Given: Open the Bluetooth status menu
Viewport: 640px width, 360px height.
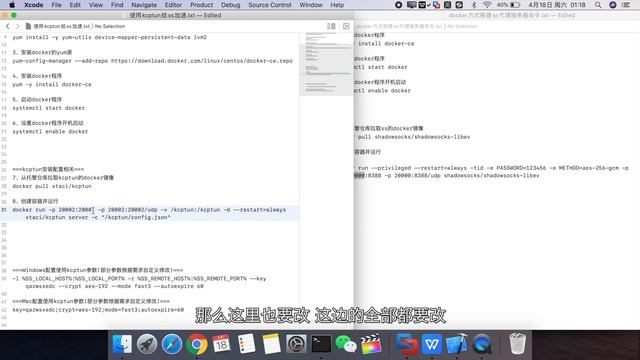Looking at the screenshot, I should (473, 5).
